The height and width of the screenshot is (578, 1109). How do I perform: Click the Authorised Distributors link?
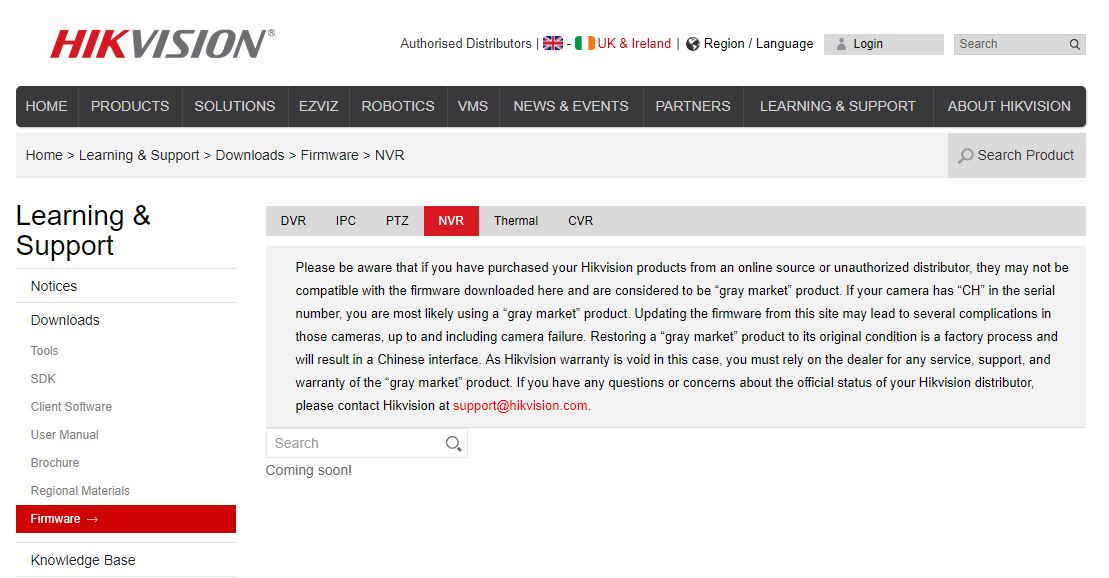pos(466,44)
